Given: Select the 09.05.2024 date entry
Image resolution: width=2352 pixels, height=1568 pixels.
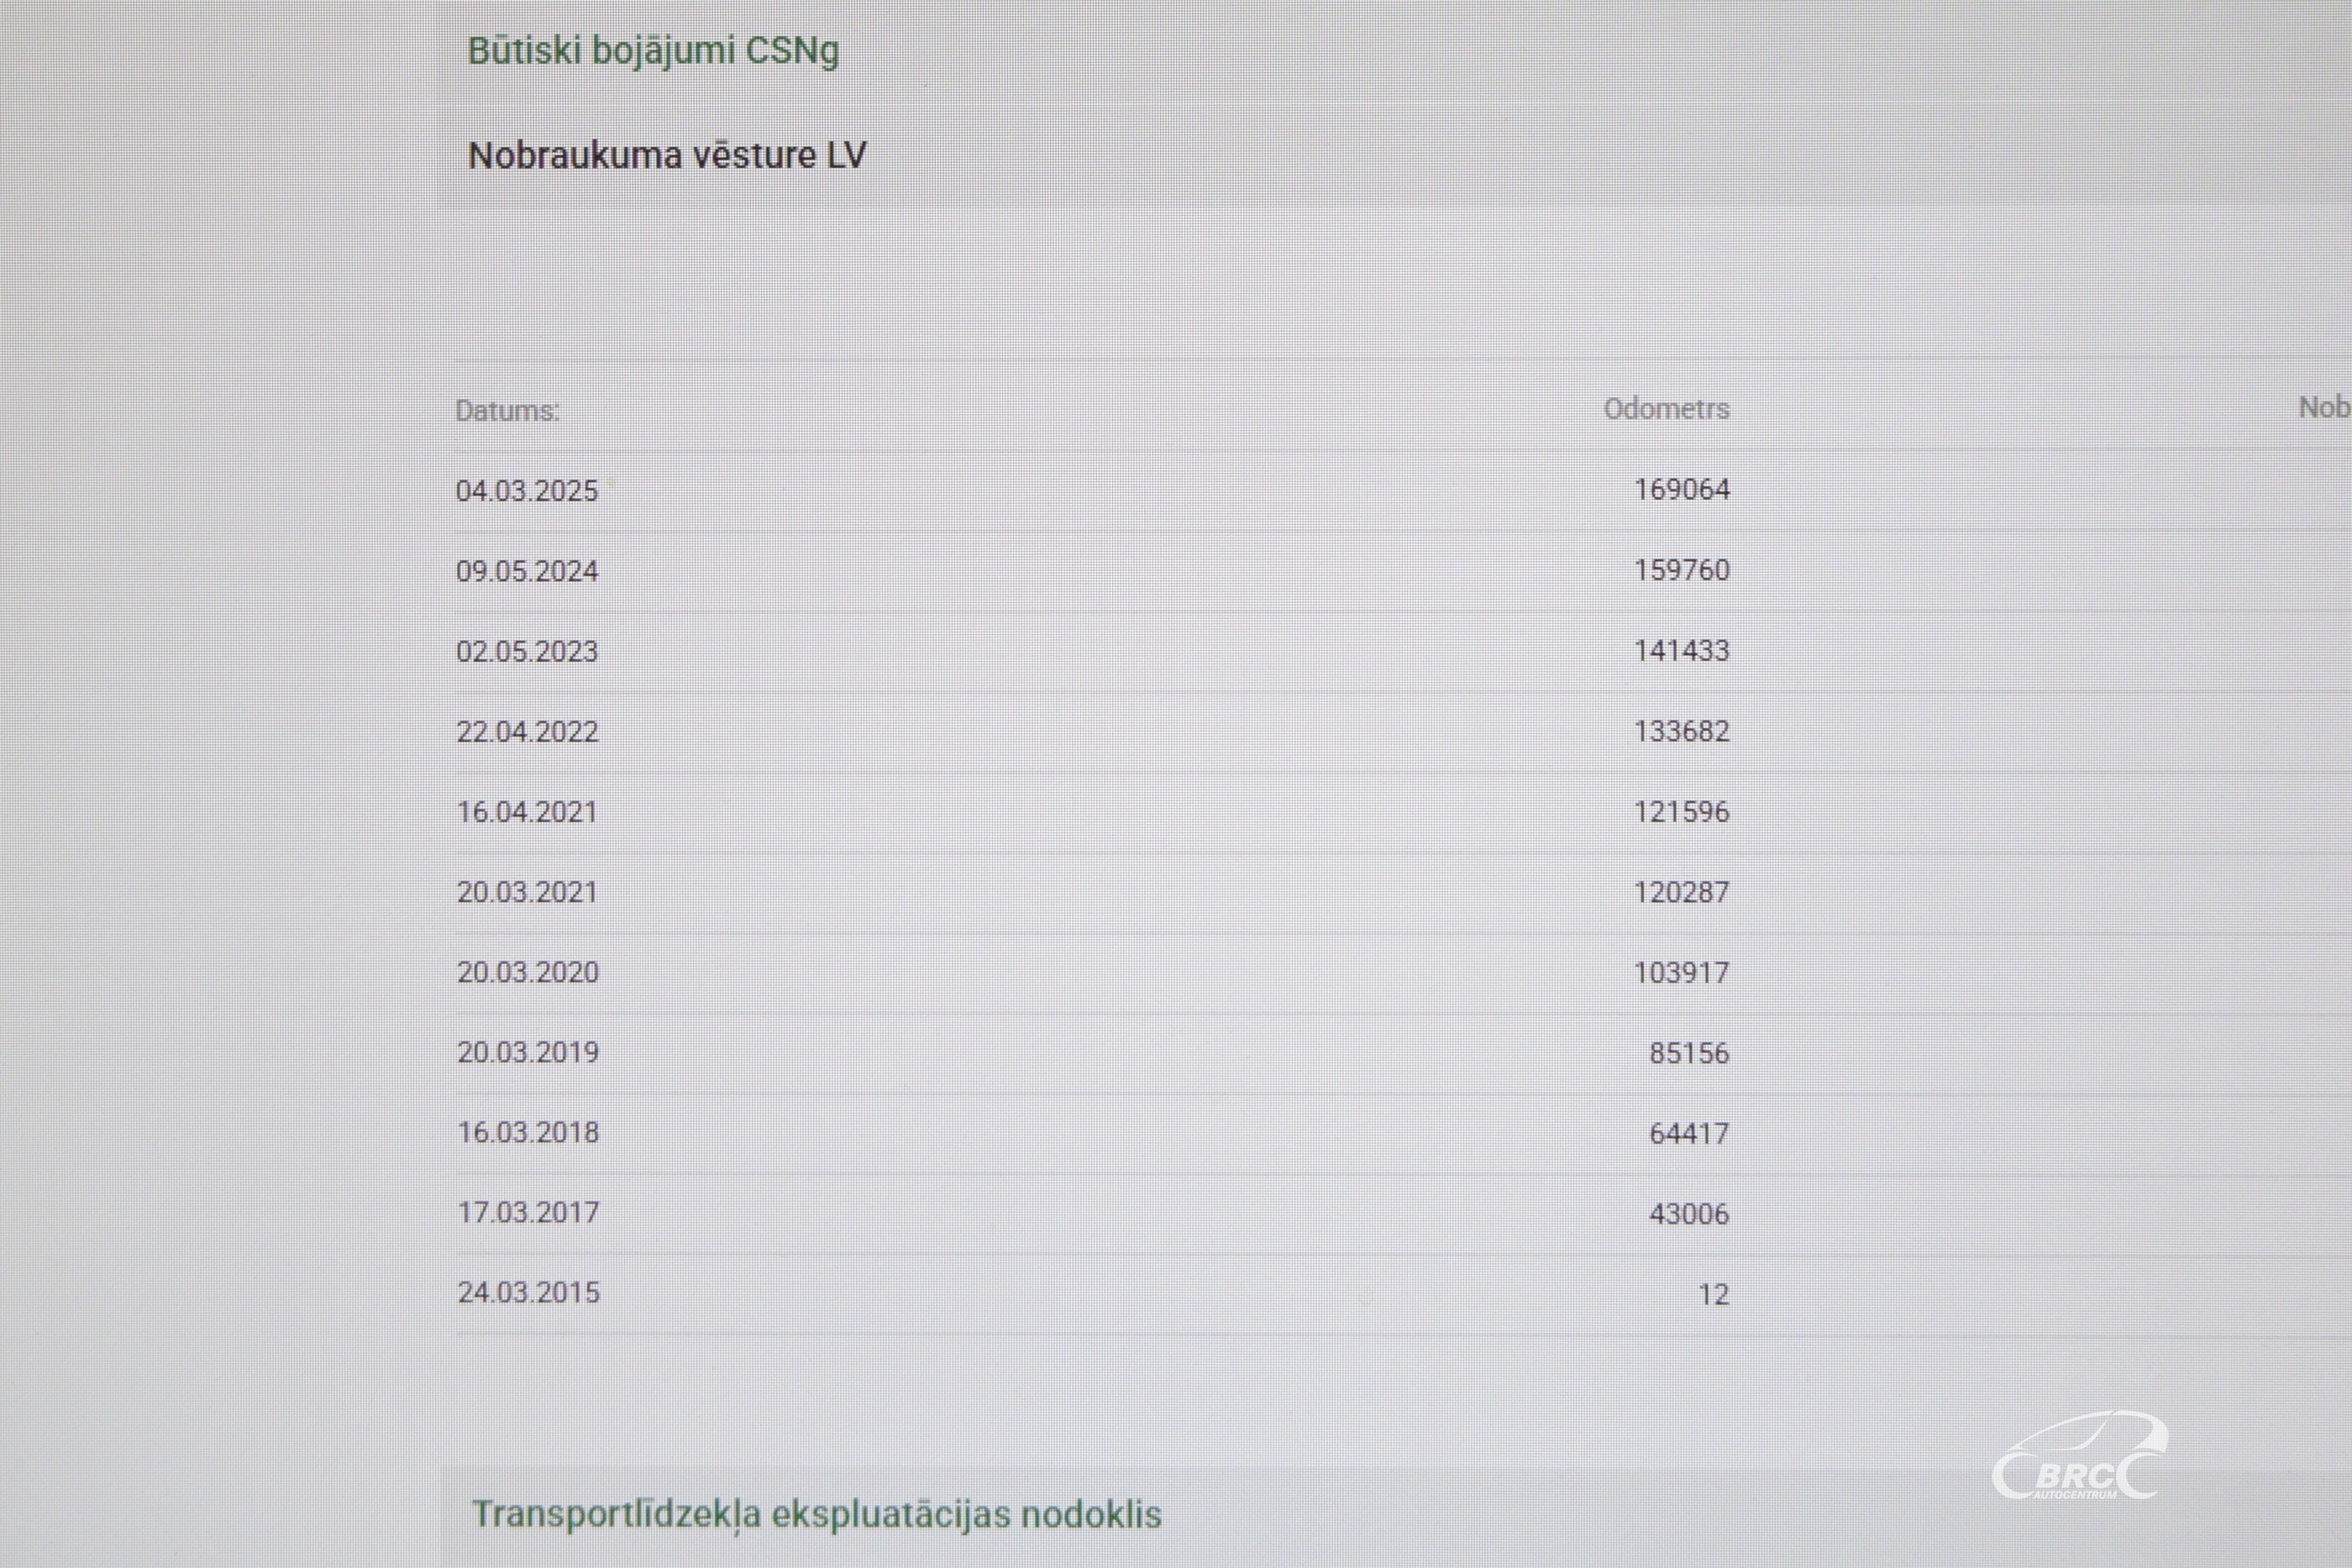Looking at the screenshot, I should click(527, 571).
